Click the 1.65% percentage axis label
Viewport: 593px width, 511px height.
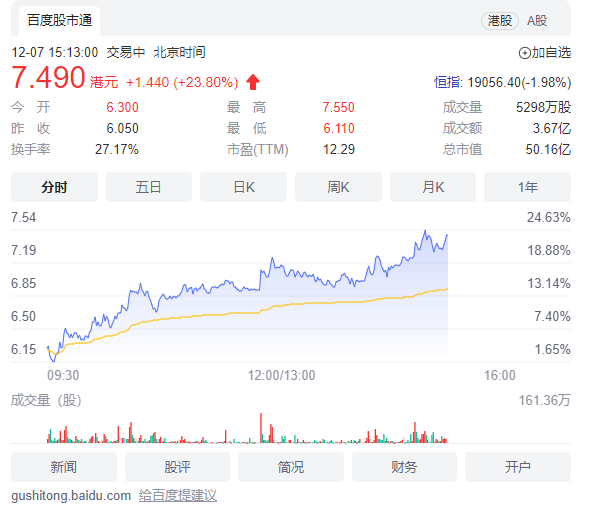pyautogui.click(x=552, y=349)
